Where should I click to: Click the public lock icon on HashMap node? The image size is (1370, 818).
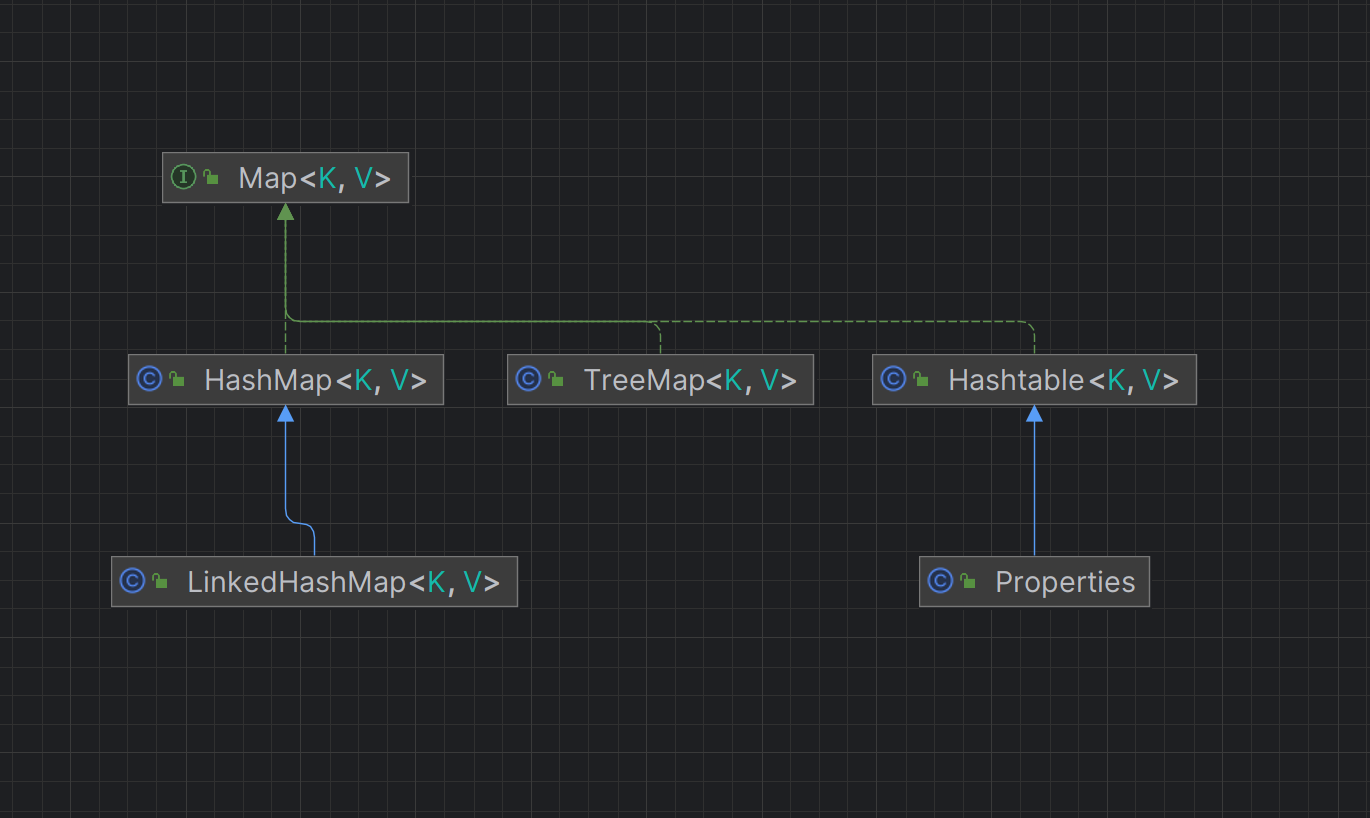pos(177,380)
